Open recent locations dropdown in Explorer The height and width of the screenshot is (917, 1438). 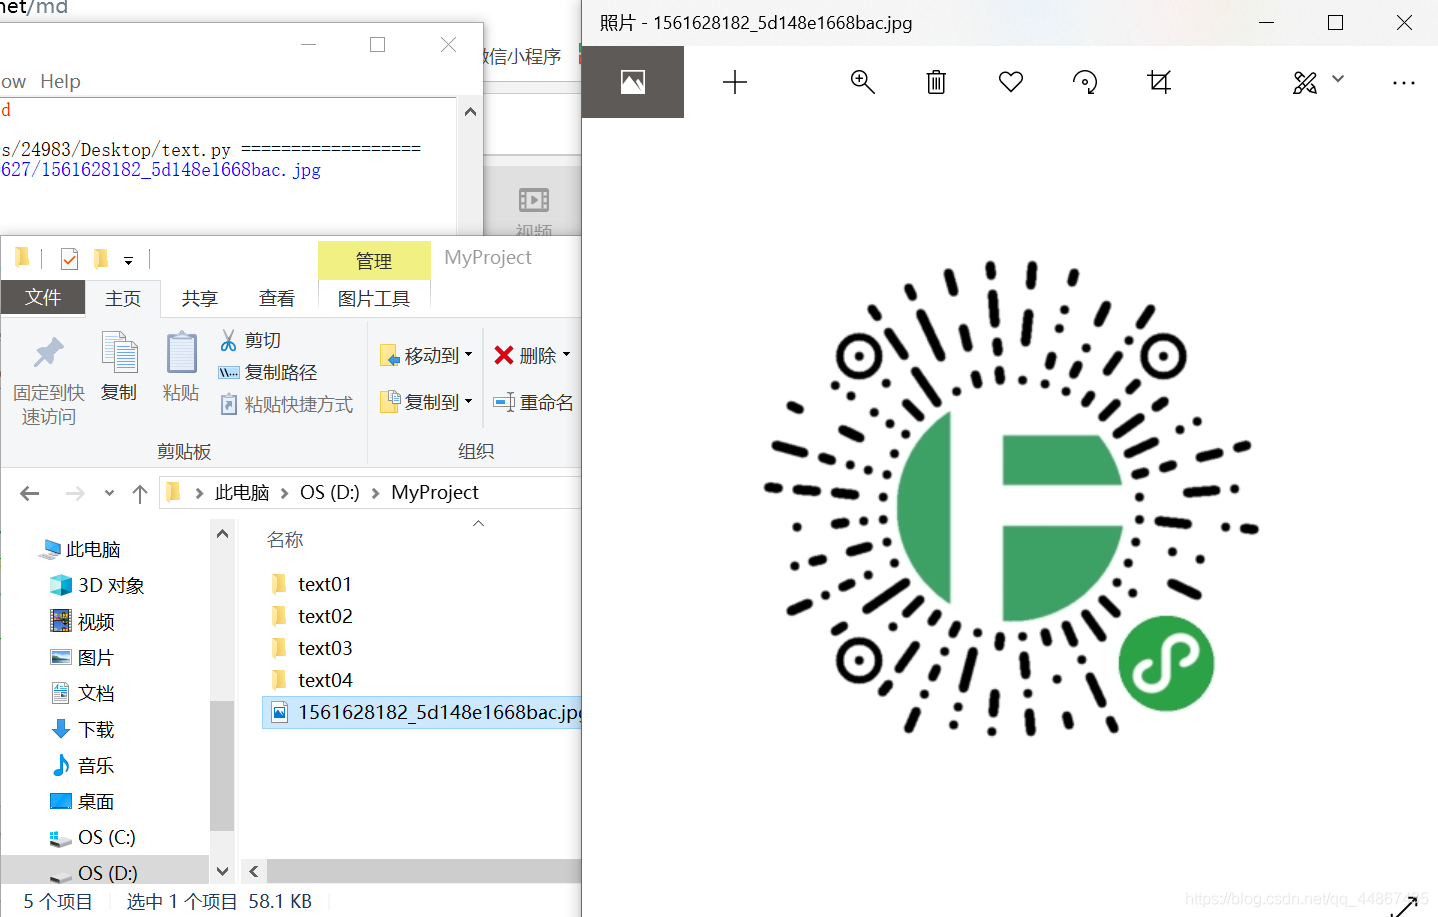pos(109,493)
